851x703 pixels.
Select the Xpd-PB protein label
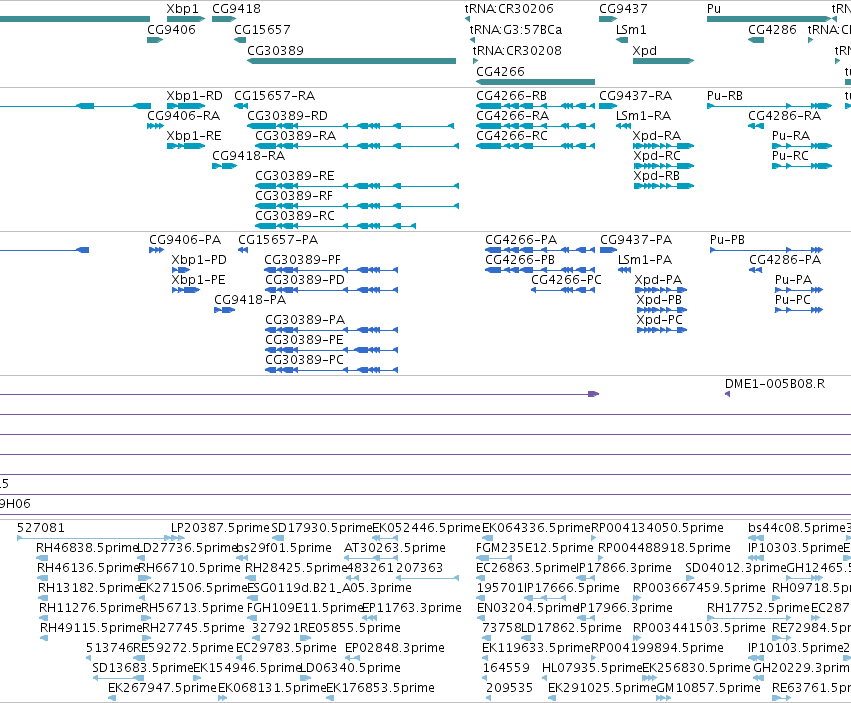[659, 300]
